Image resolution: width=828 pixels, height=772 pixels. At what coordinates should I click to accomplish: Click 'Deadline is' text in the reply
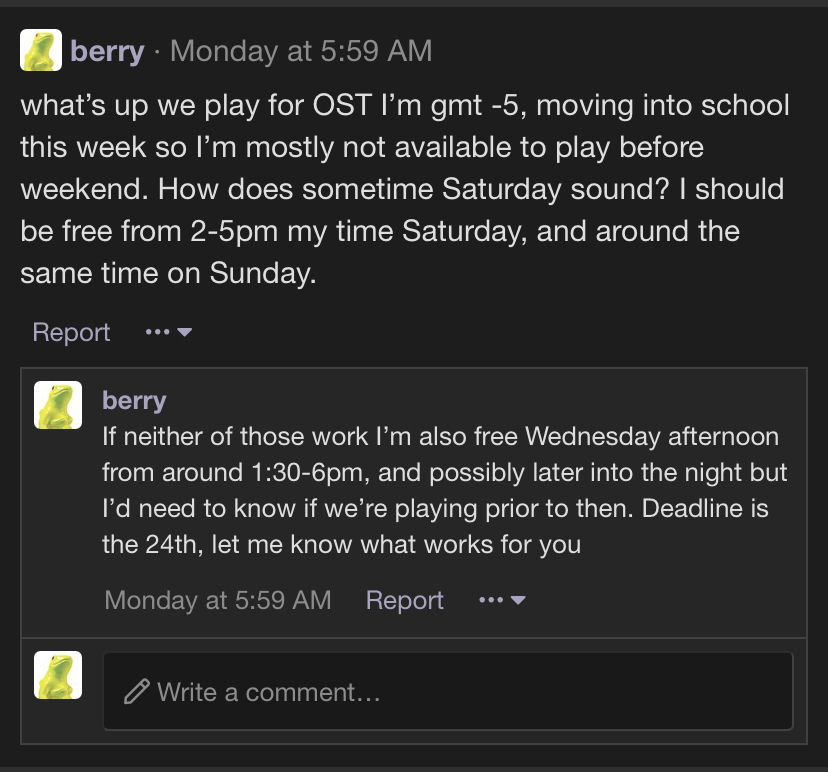click(x=704, y=508)
